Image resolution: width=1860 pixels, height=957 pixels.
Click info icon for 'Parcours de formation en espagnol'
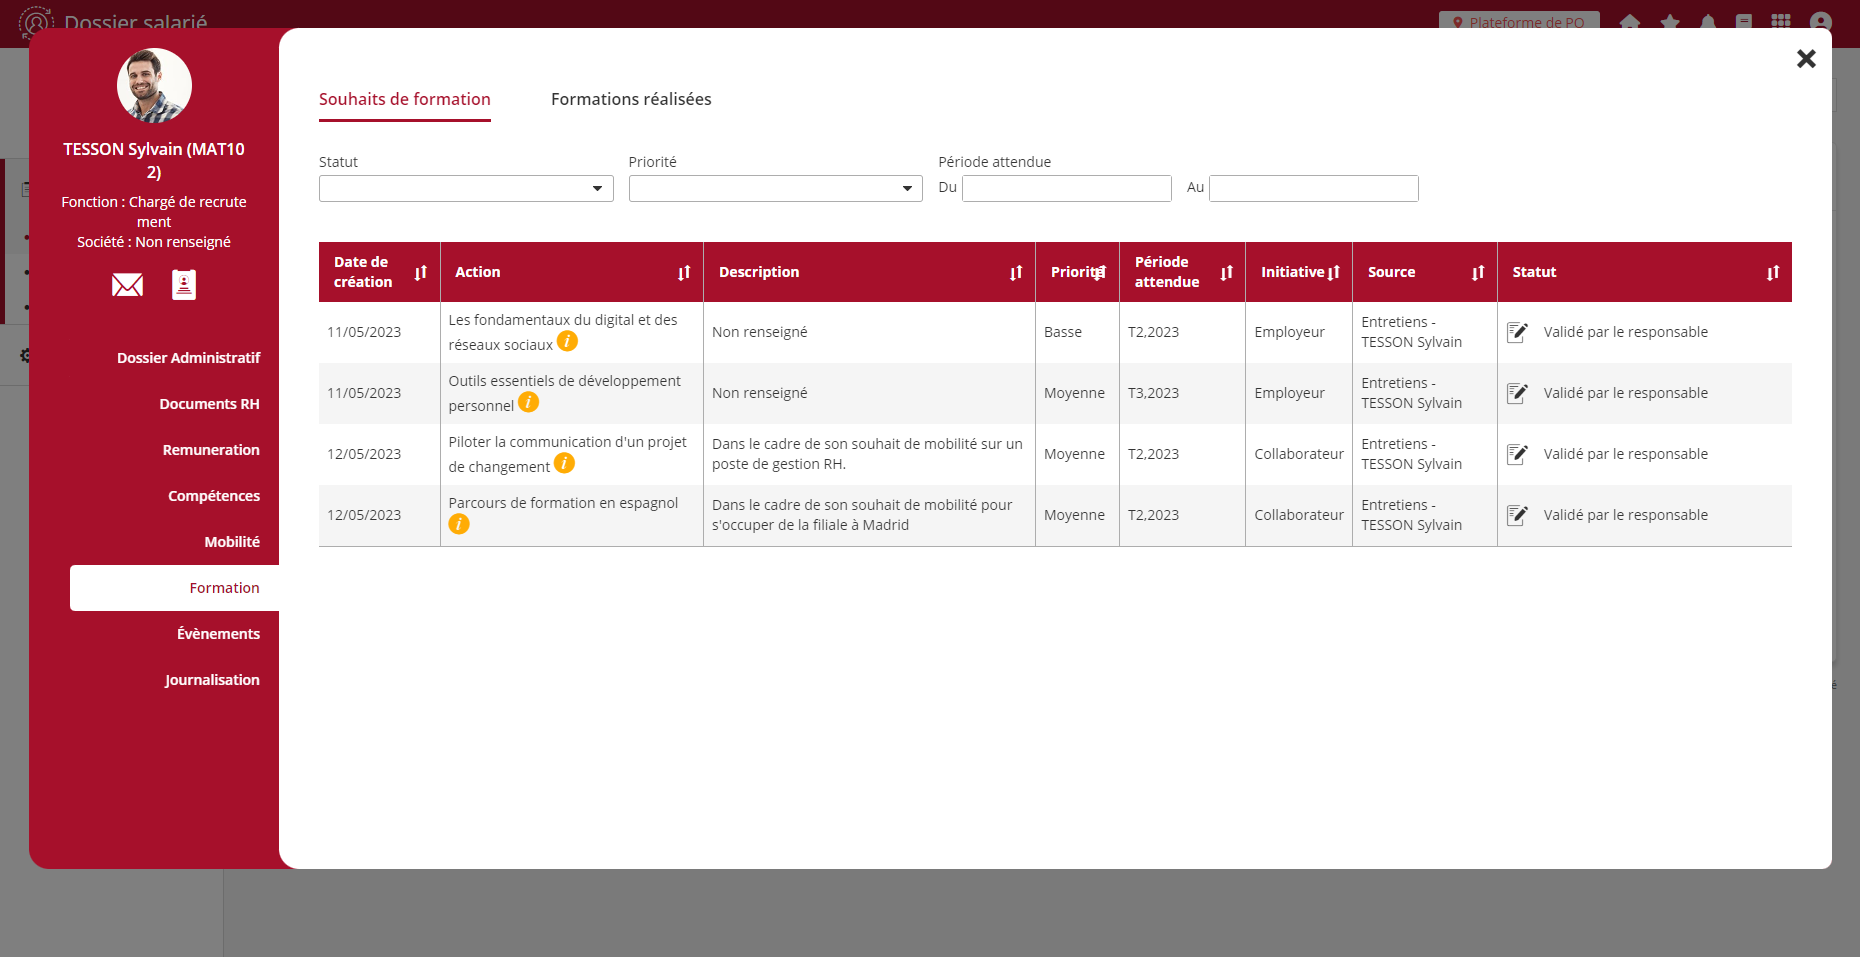[x=459, y=525]
